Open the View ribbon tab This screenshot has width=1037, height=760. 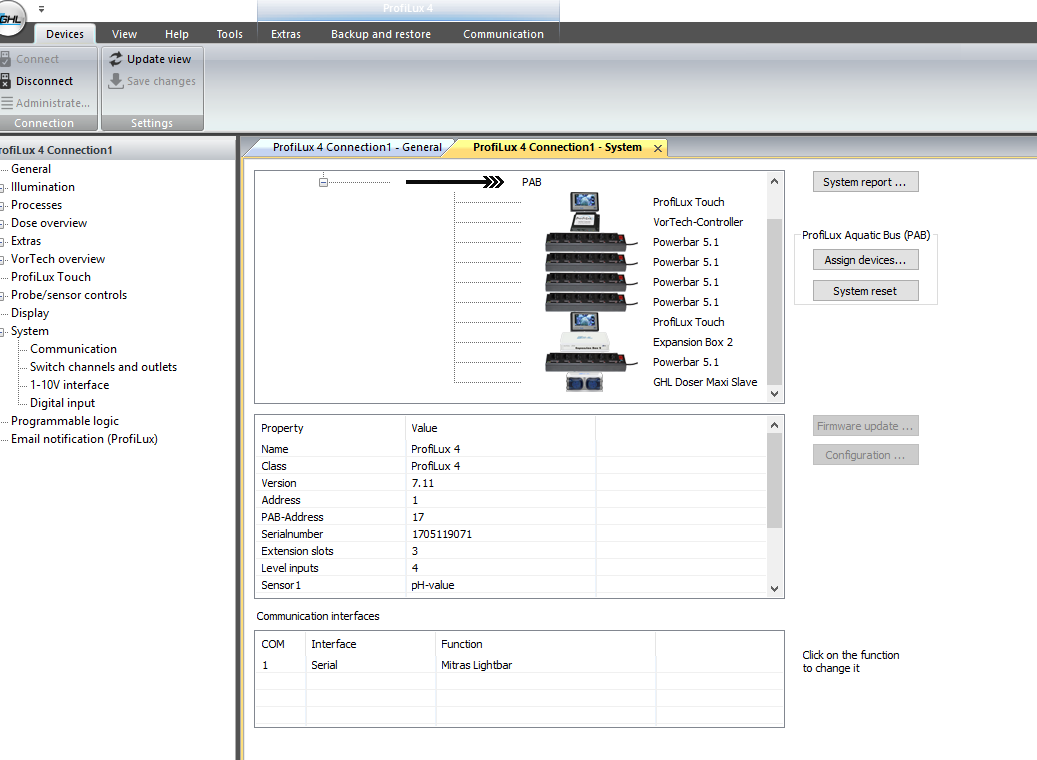[124, 34]
